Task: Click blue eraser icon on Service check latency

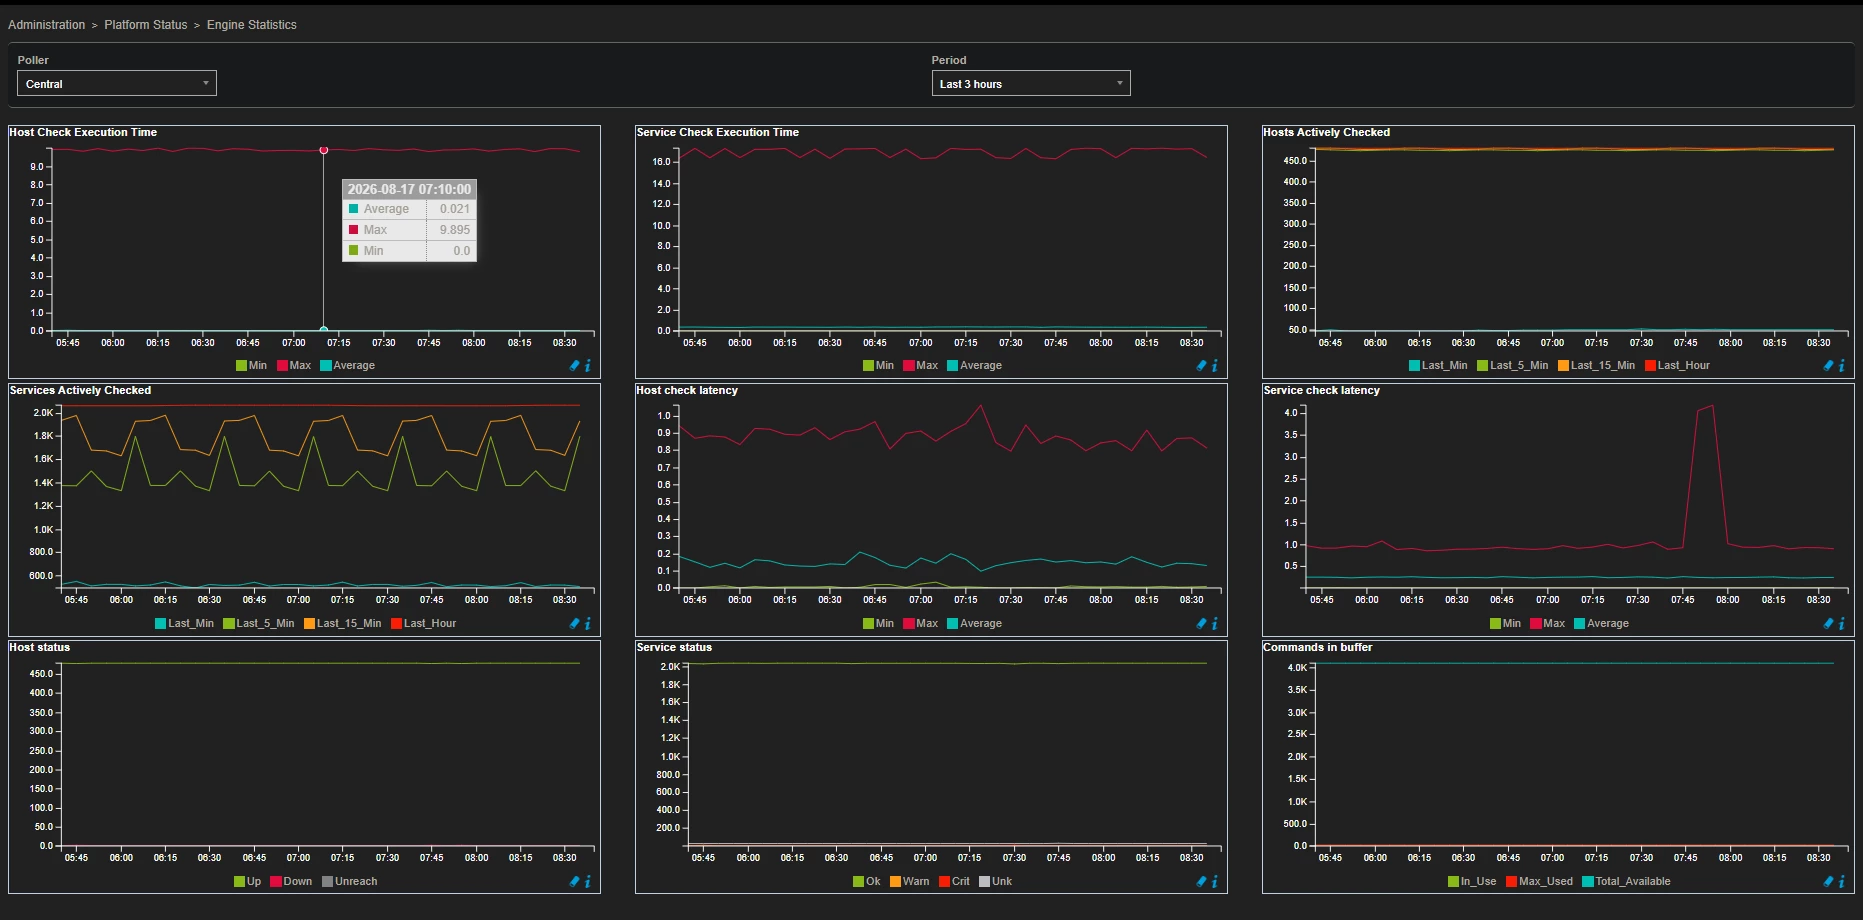Action: [1829, 624]
